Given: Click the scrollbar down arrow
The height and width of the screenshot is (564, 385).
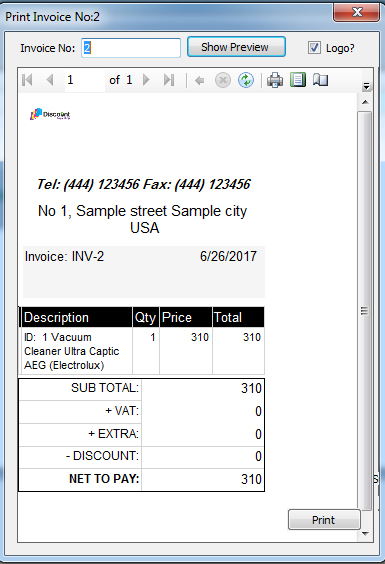Looking at the screenshot, I should coord(365,533).
